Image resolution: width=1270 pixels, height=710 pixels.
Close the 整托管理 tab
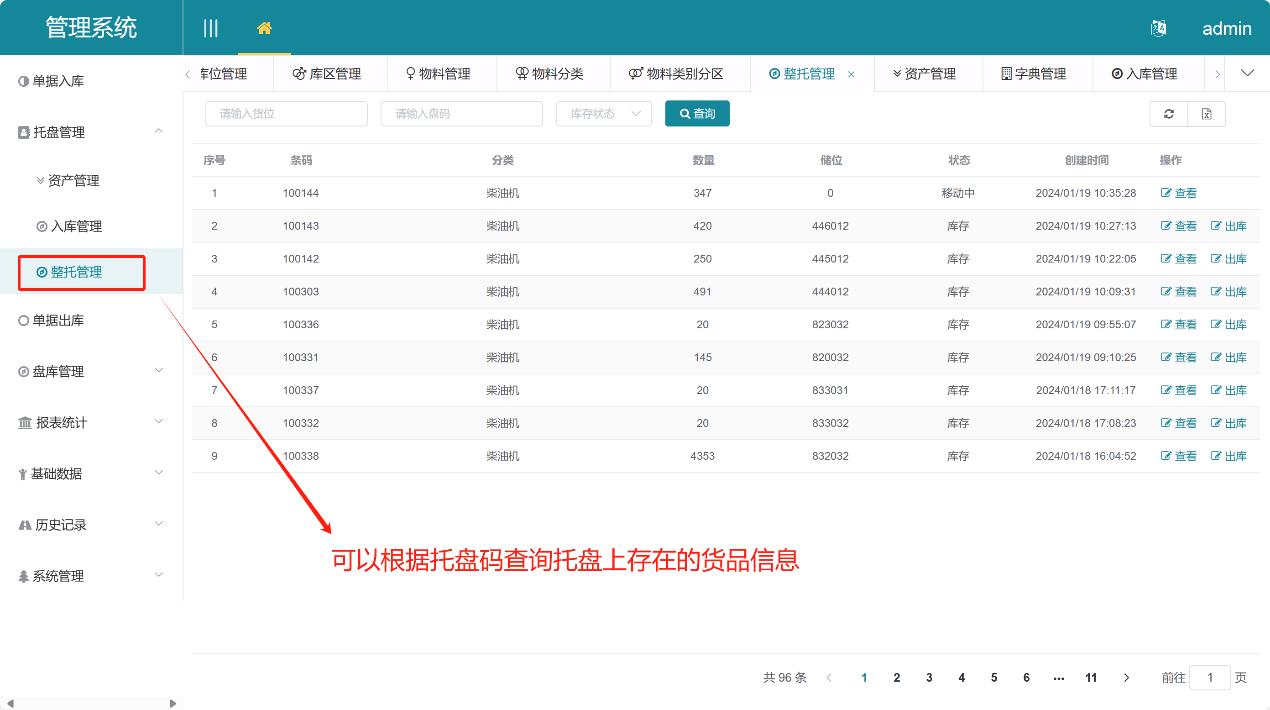click(851, 73)
